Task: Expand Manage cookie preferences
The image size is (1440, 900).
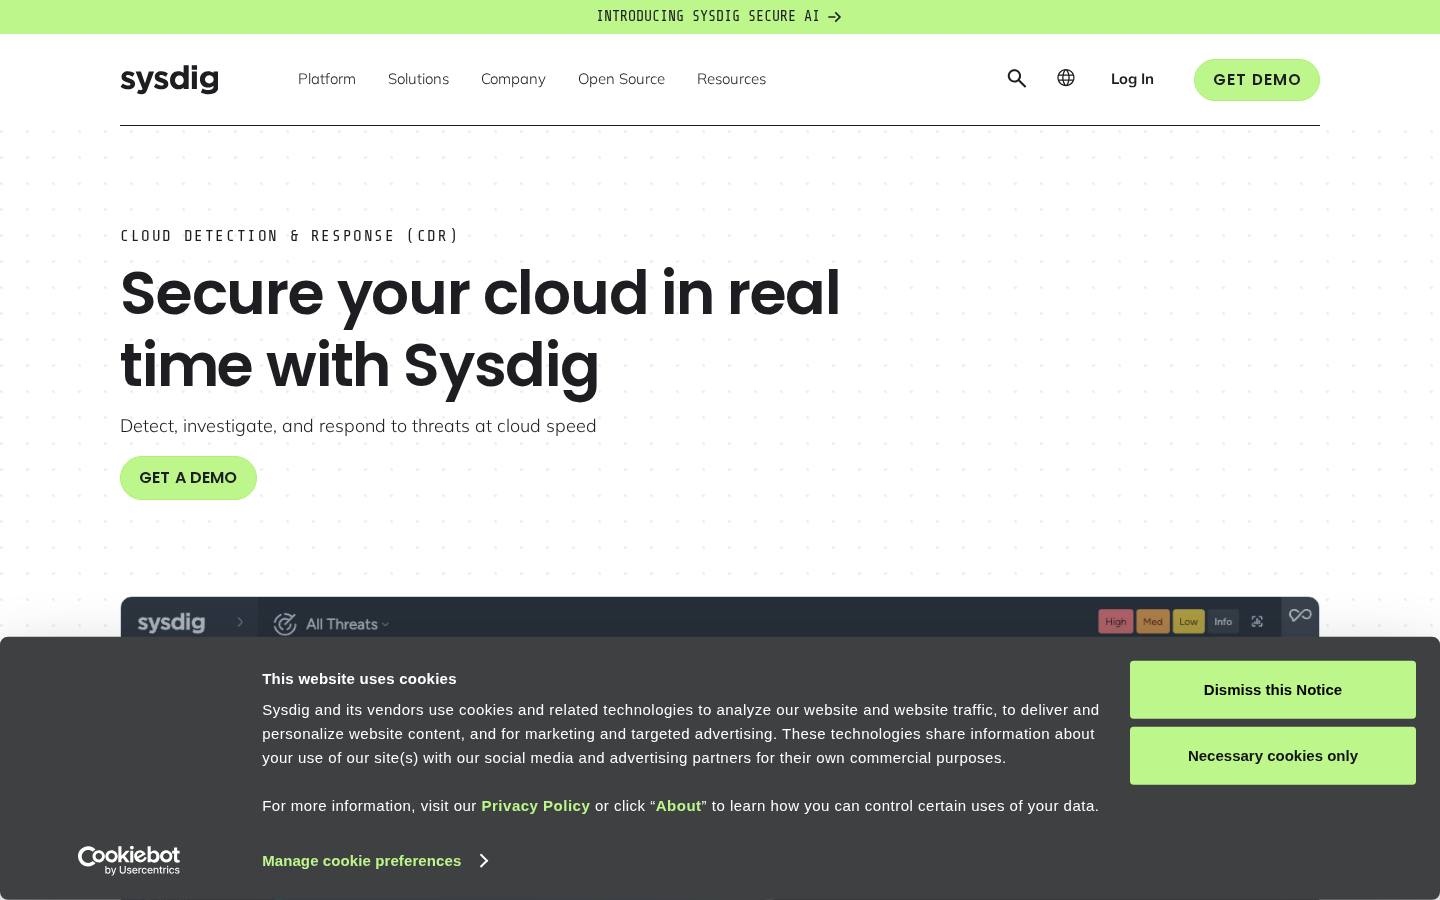Action: click(x=375, y=861)
